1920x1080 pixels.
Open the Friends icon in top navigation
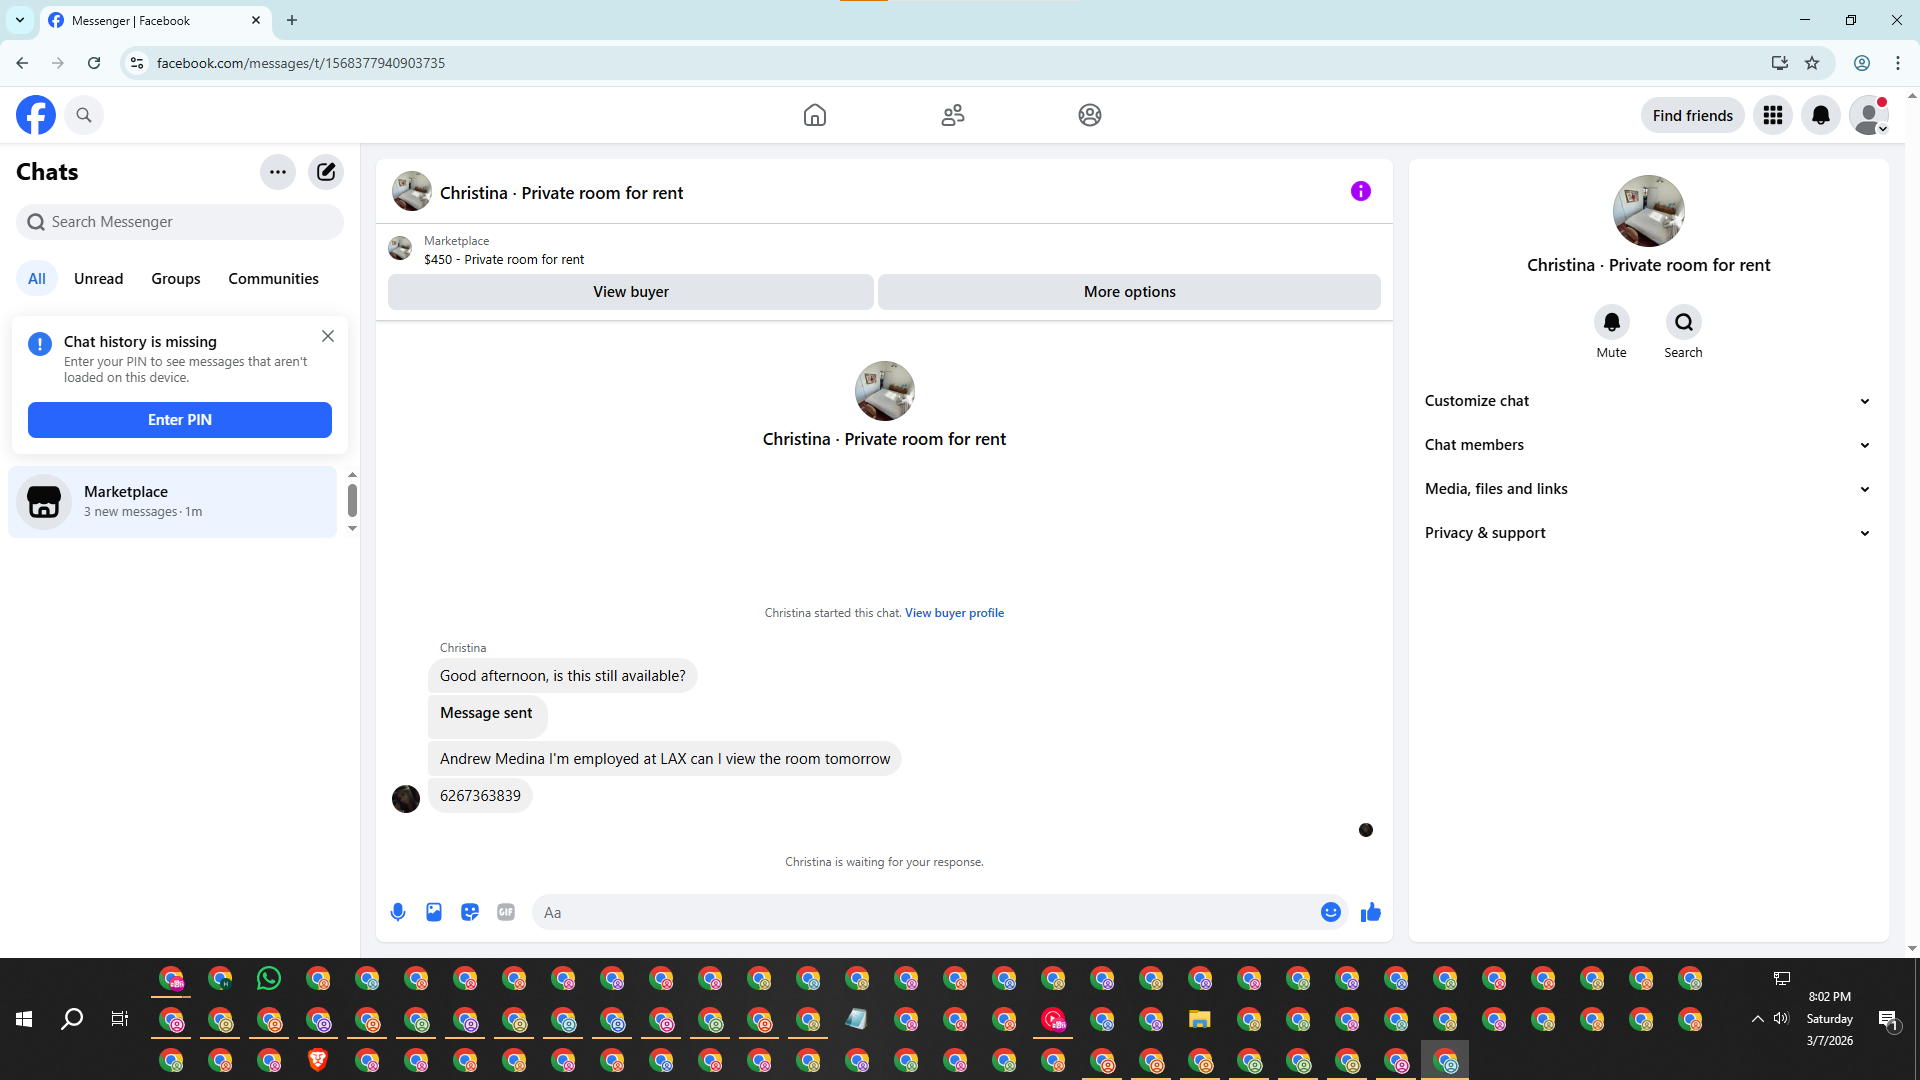(953, 115)
